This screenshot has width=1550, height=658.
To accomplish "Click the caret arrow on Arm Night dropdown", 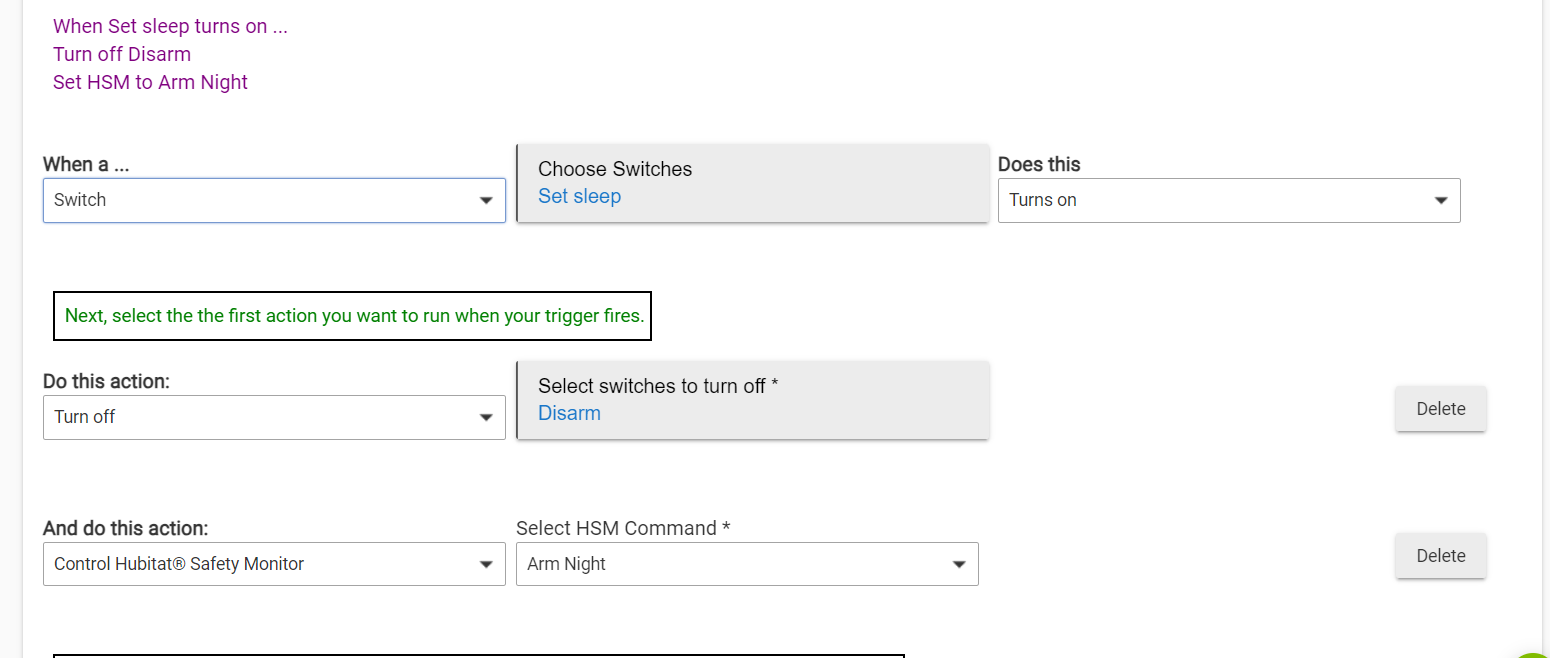I will coord(959,565).
